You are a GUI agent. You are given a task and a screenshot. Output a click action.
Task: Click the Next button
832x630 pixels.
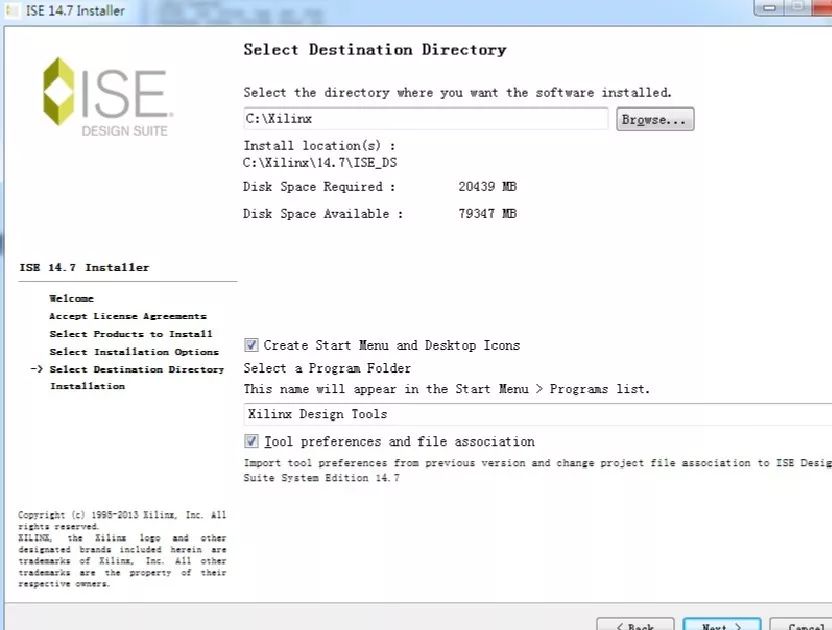coord(722,624)
